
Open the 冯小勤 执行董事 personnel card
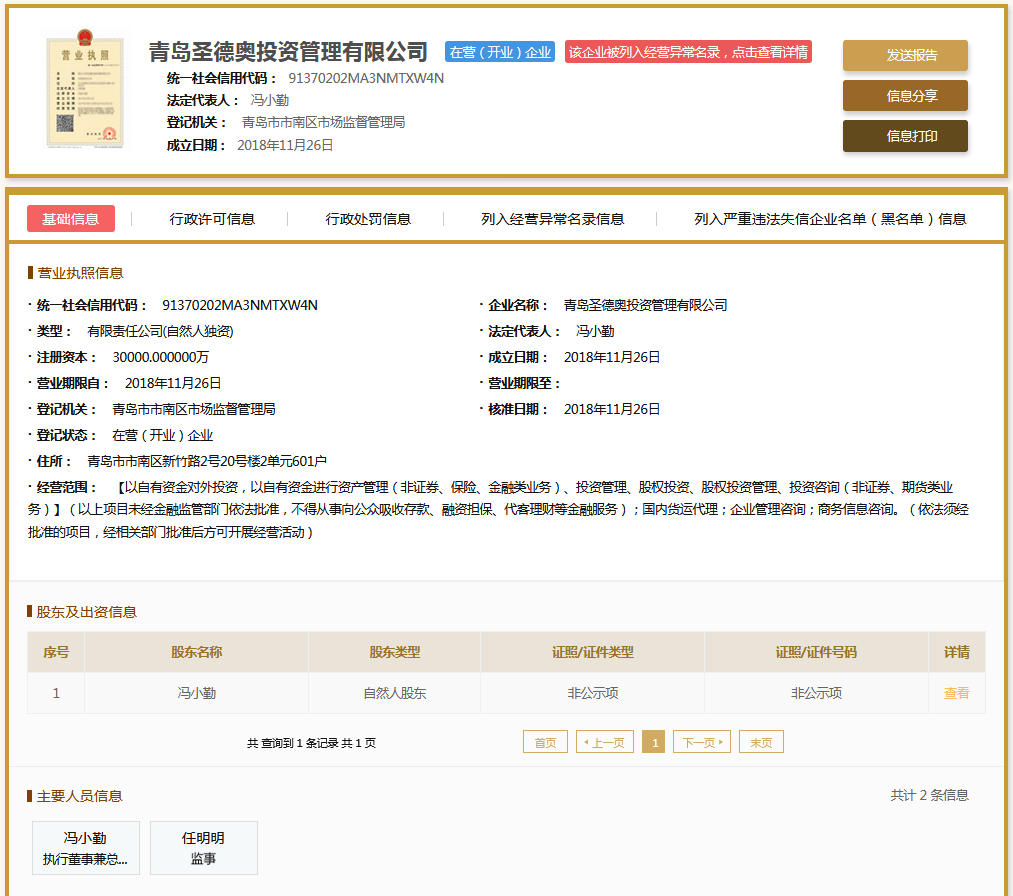(x=85, y=848)
